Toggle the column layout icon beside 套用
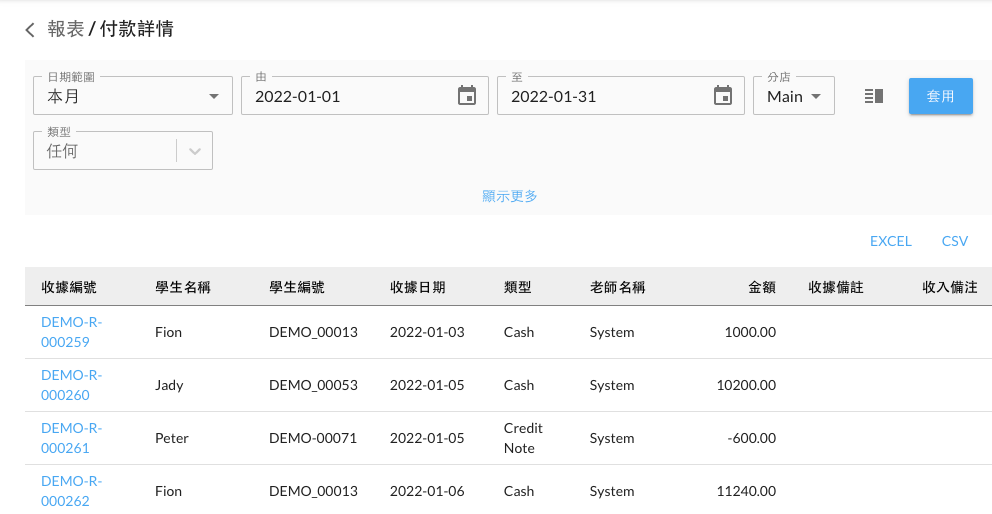 coord(874,96)
